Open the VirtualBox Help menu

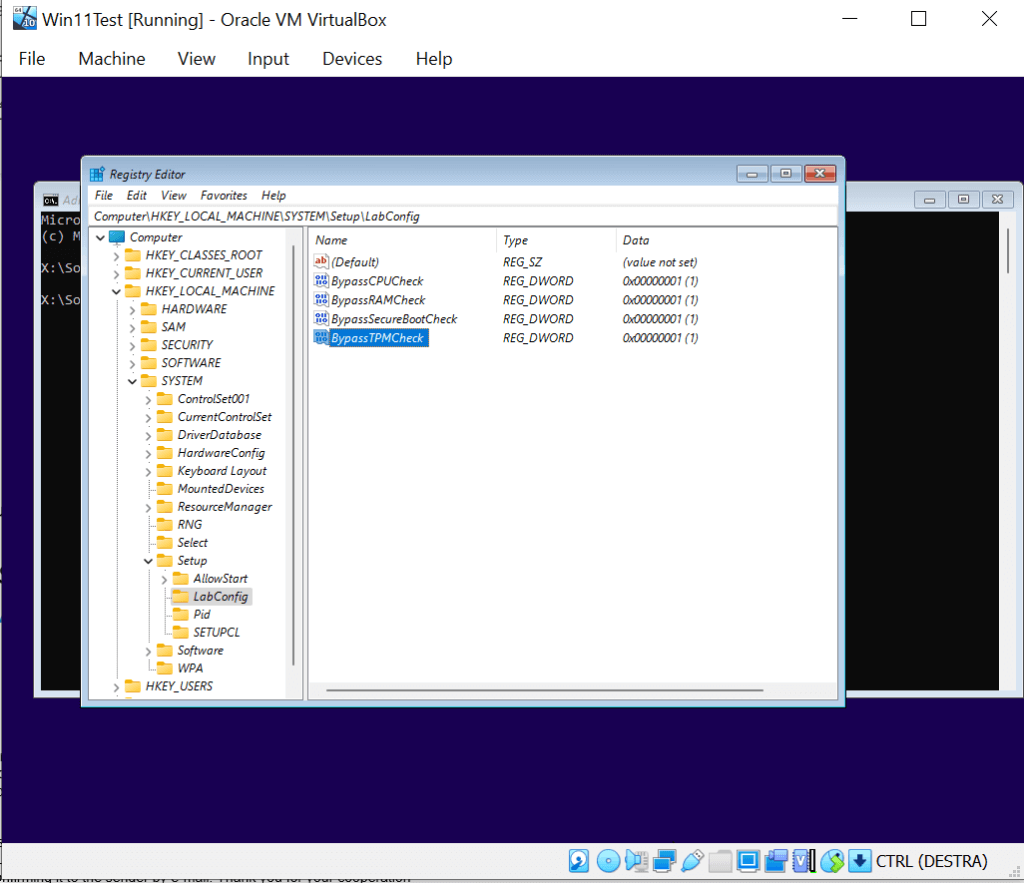click(434, 59)
